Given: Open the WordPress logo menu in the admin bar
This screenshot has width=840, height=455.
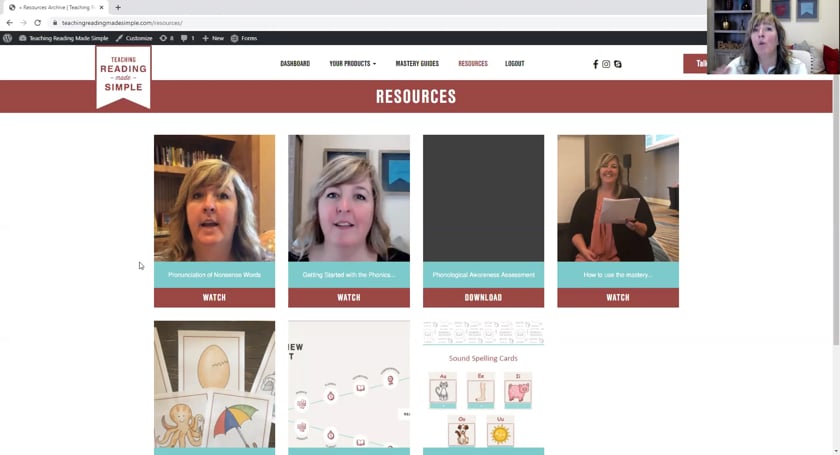Looking at the screenshot, I should [8, 38].
